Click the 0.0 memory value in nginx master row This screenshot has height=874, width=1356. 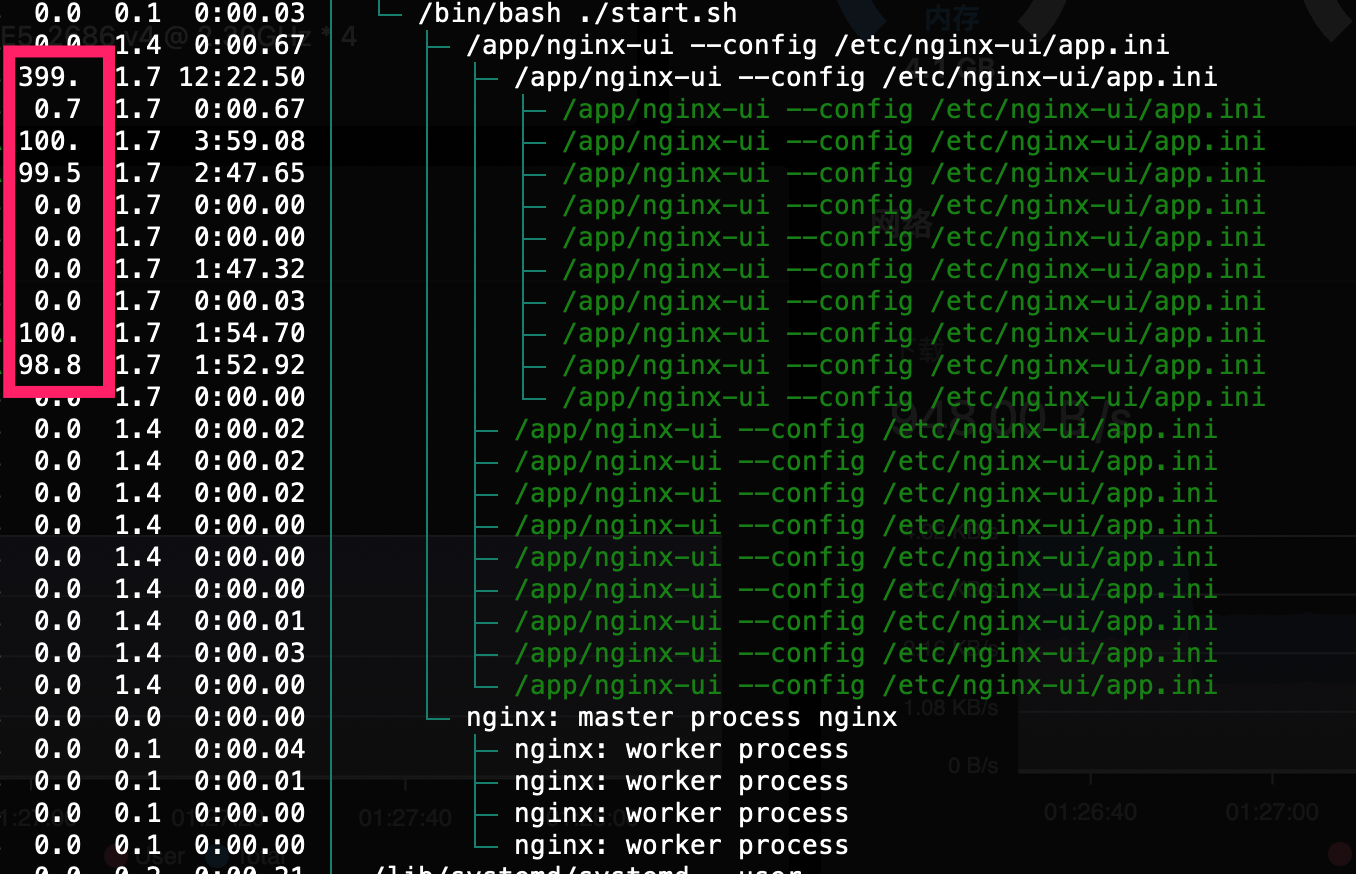click(138, 717)
